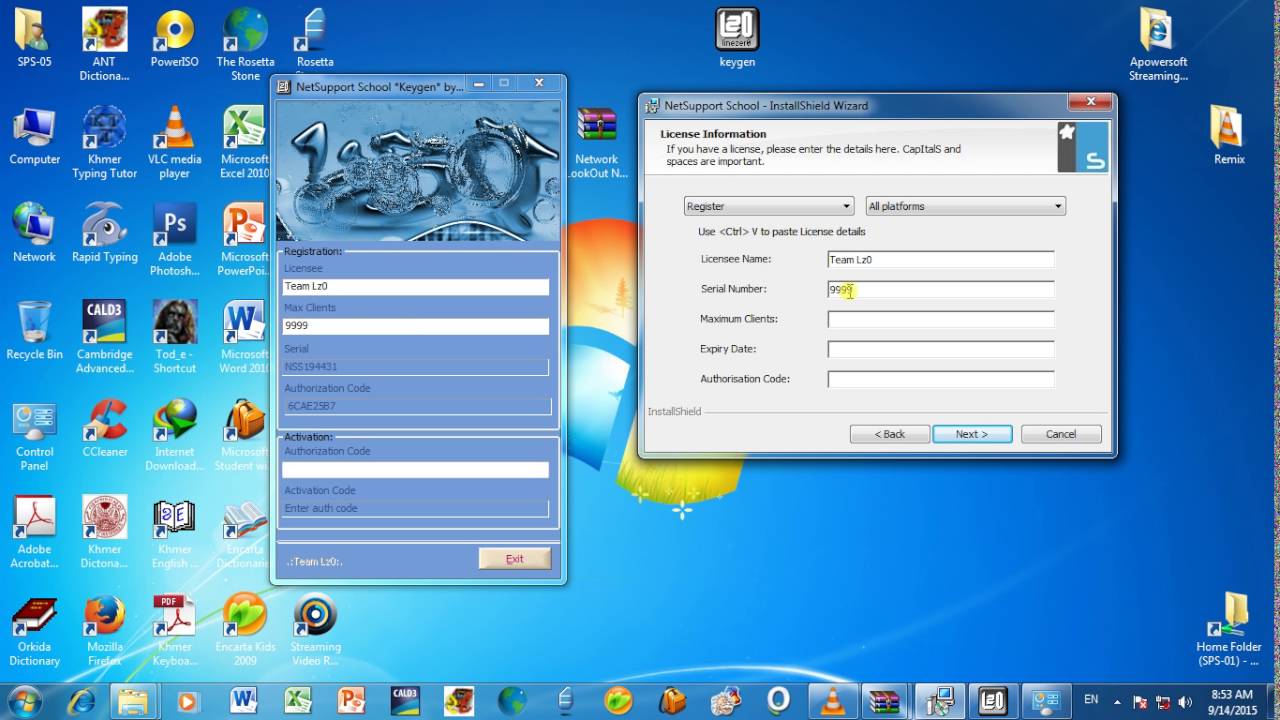Open the ANT Dictionary desktop shortcut

coord(104,46)
